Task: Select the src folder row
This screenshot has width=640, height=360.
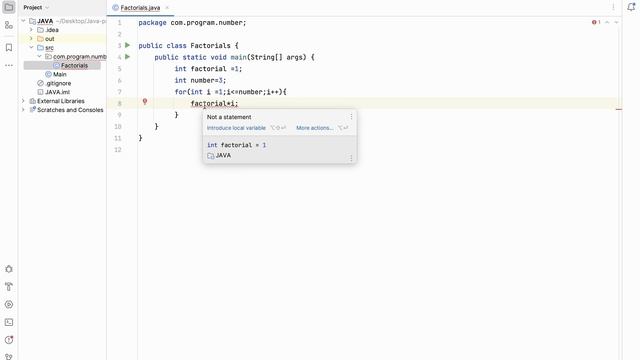Action: (62, 48)
